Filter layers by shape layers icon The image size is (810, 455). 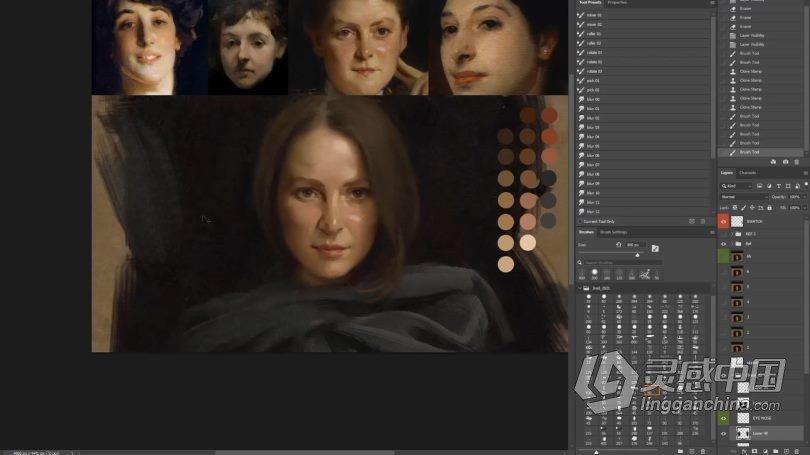click(788, 186)
